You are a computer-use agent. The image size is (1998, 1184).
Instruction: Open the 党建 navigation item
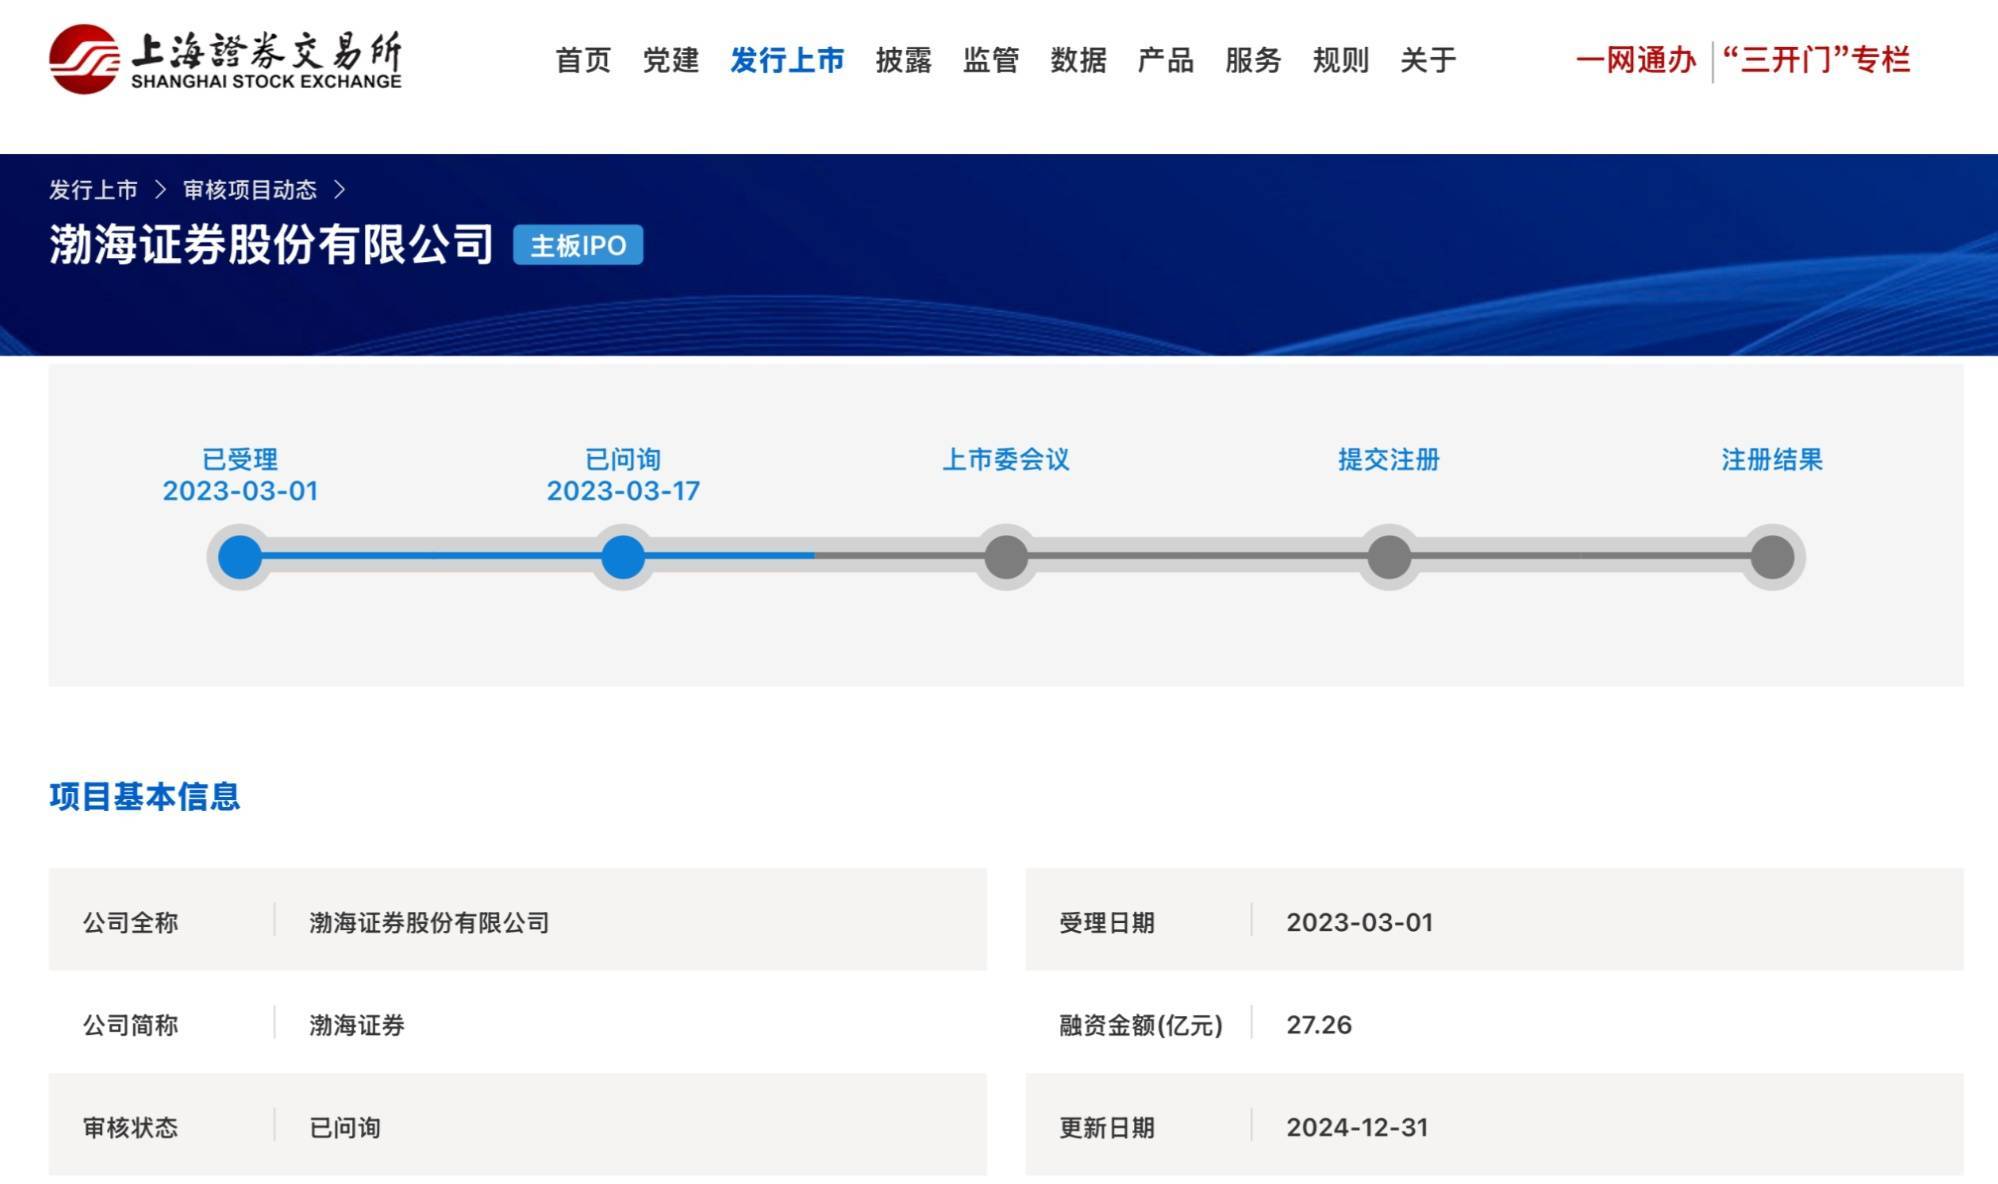click(670, 60)
